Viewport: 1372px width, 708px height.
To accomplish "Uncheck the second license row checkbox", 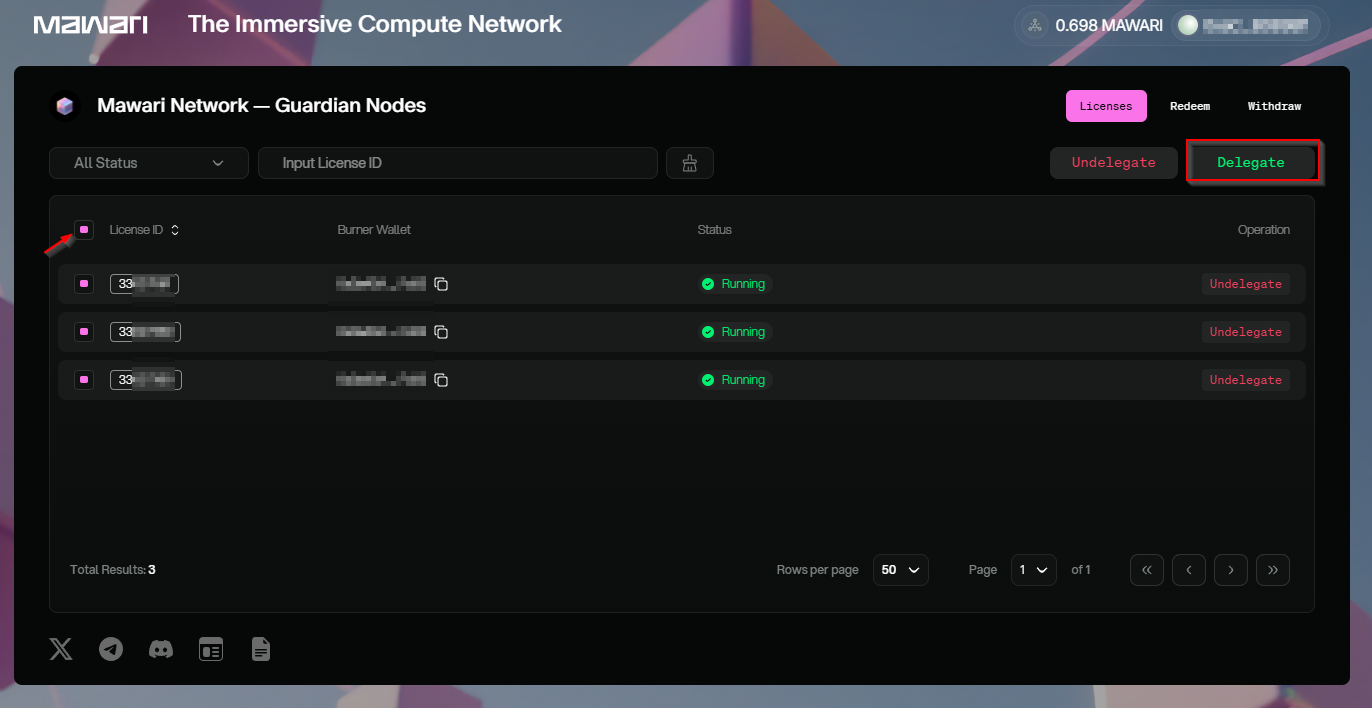I will pos(84,332).
